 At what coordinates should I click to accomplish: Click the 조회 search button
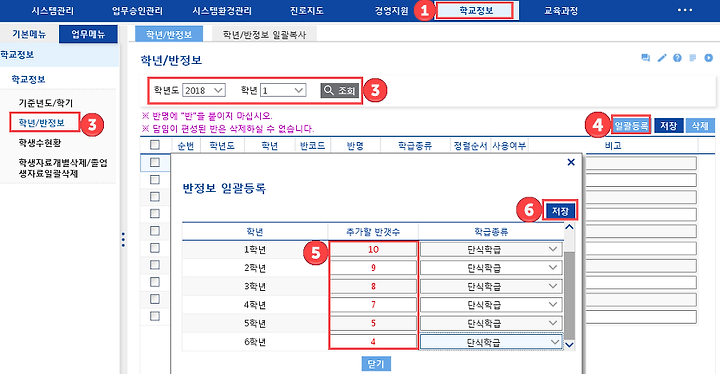pos(340,91)
